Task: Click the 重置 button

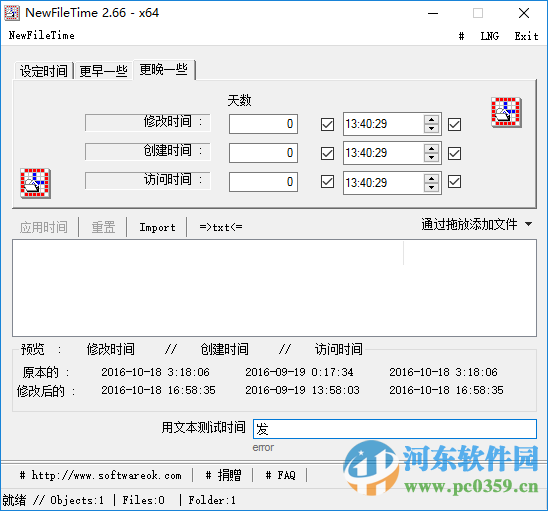Action: click(x=103, y=227)
